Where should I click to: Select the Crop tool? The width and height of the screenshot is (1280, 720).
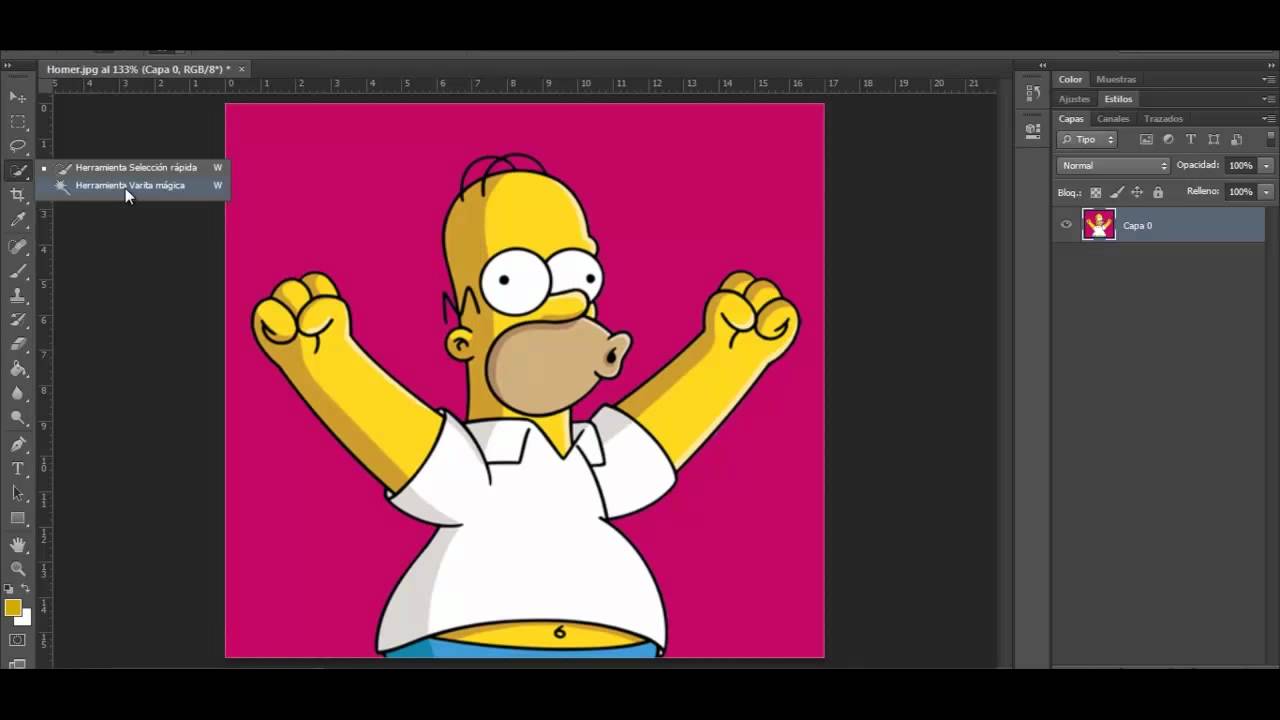click(x=18, y=195)
